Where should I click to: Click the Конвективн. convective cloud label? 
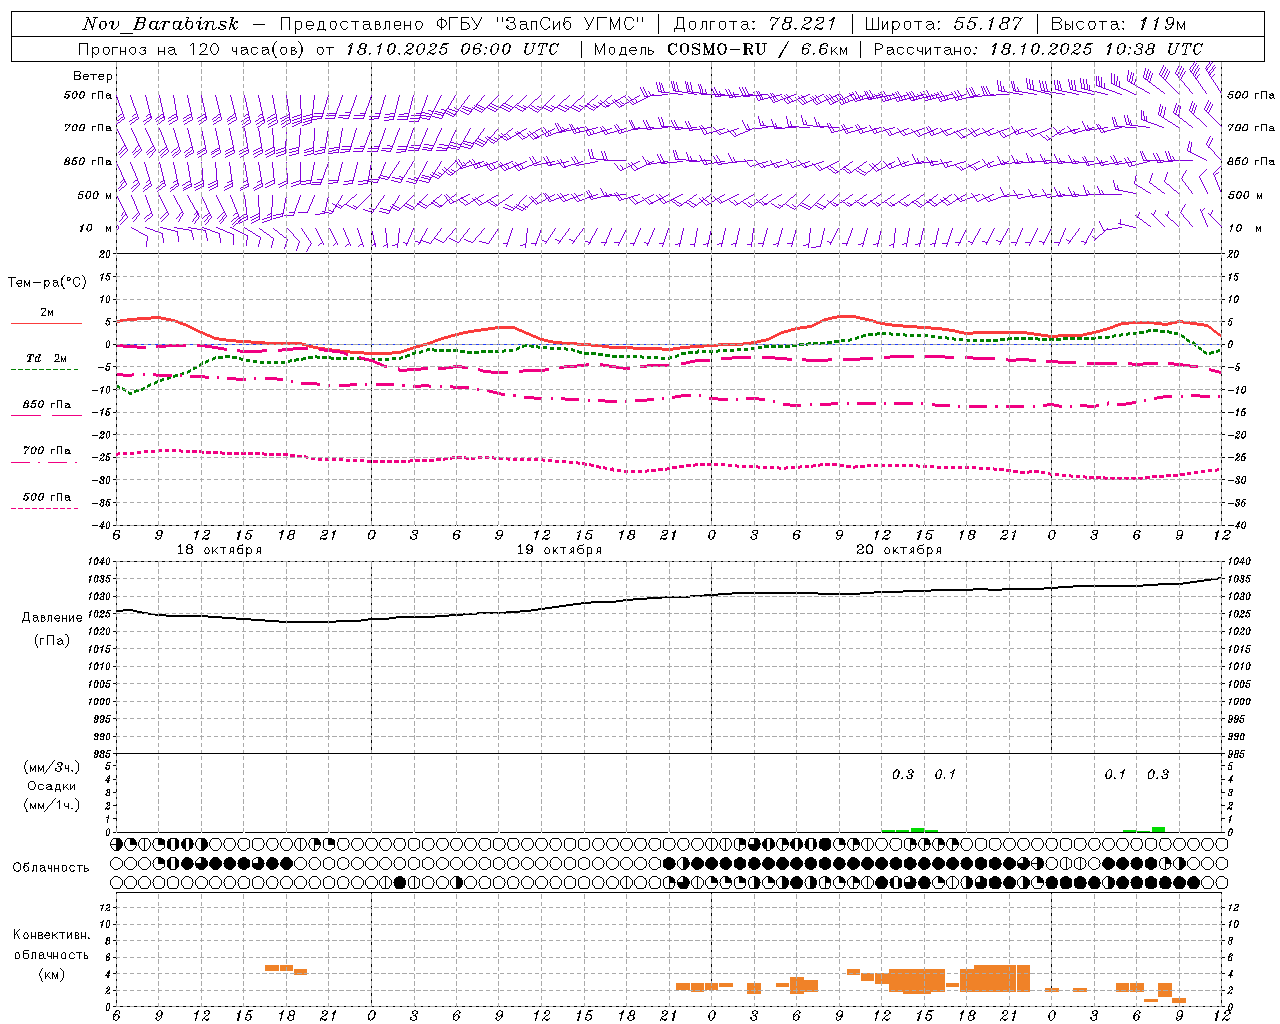pos(51,935)
